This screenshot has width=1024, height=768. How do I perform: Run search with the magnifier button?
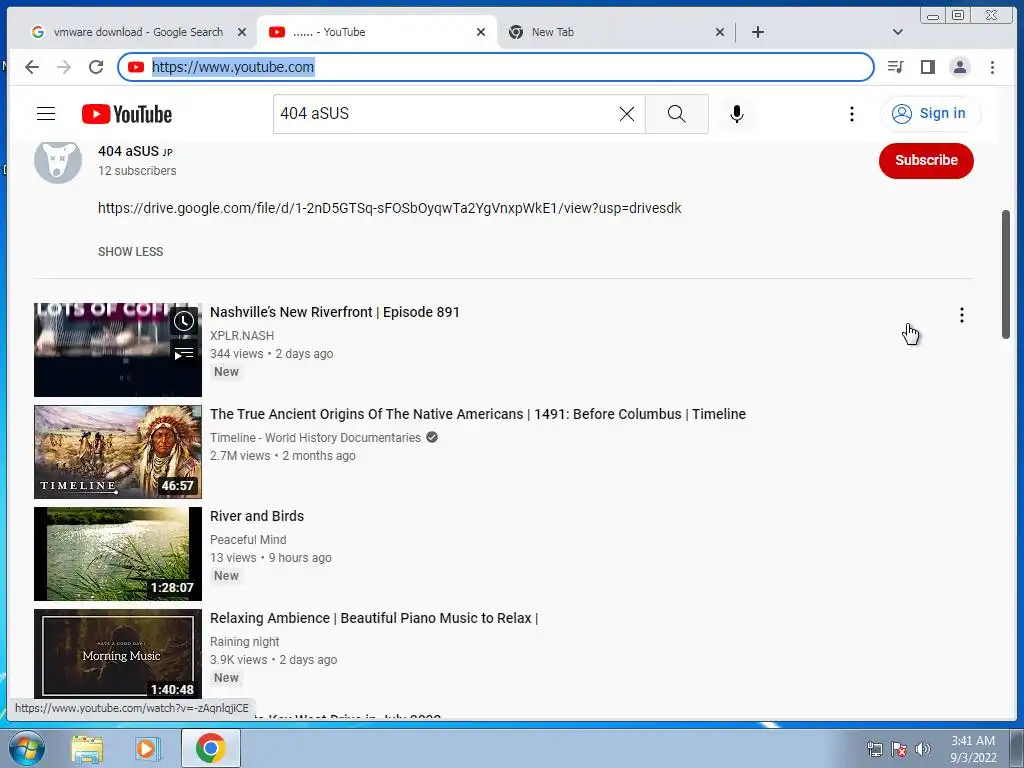point(677,114)
